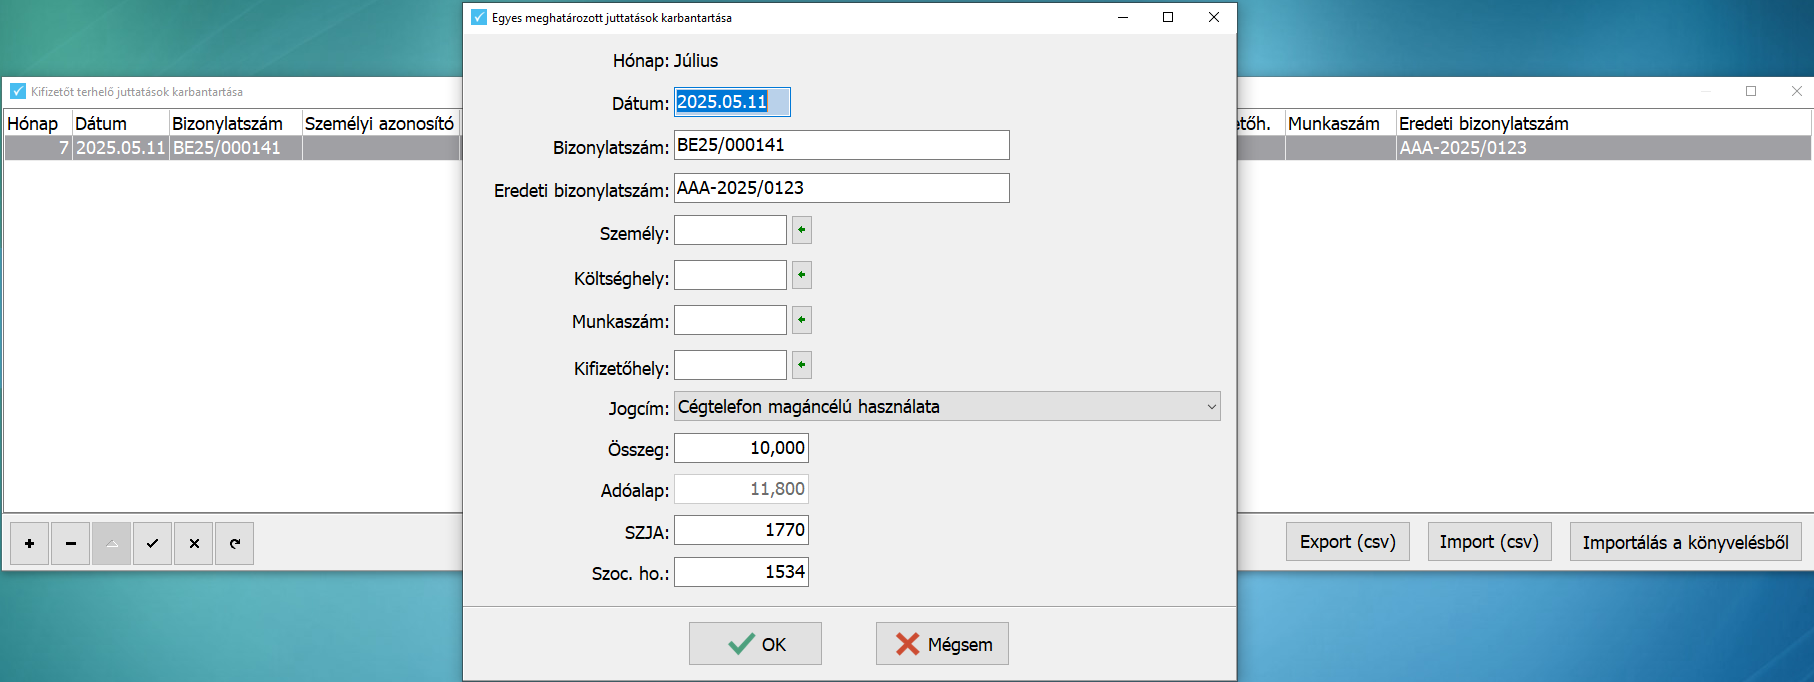Open the Személy lookup arrow button
The width and height of the screenshot is (1814, 682).
(802, 230)
